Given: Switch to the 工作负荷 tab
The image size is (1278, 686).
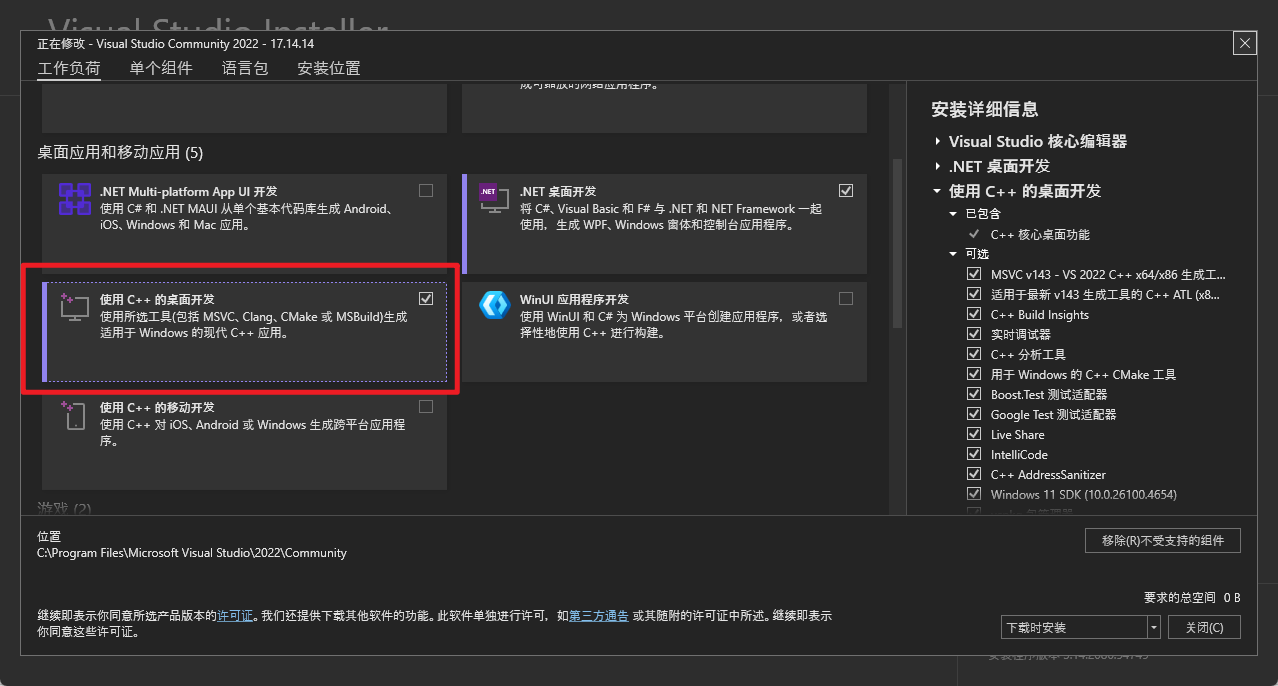Looking at the screenshot, I should [69, 69].
